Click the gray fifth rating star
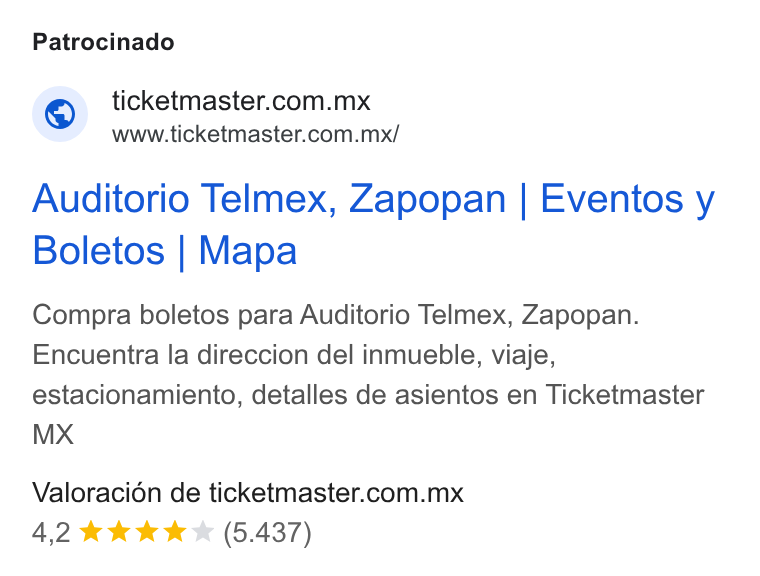Image resolution: width=760 pixels, height=576 pixels. pyautogui.click(x=203, y=531)
